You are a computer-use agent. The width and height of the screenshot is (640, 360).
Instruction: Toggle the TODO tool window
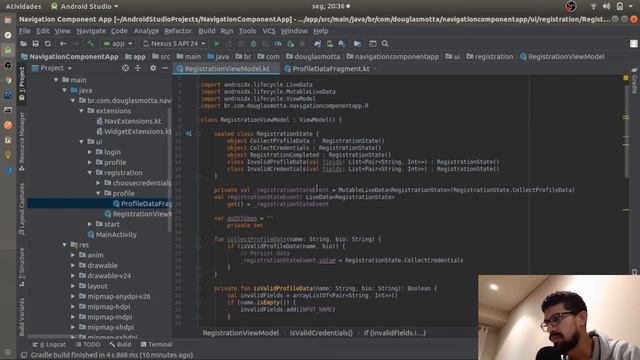(x=88, y=344)
